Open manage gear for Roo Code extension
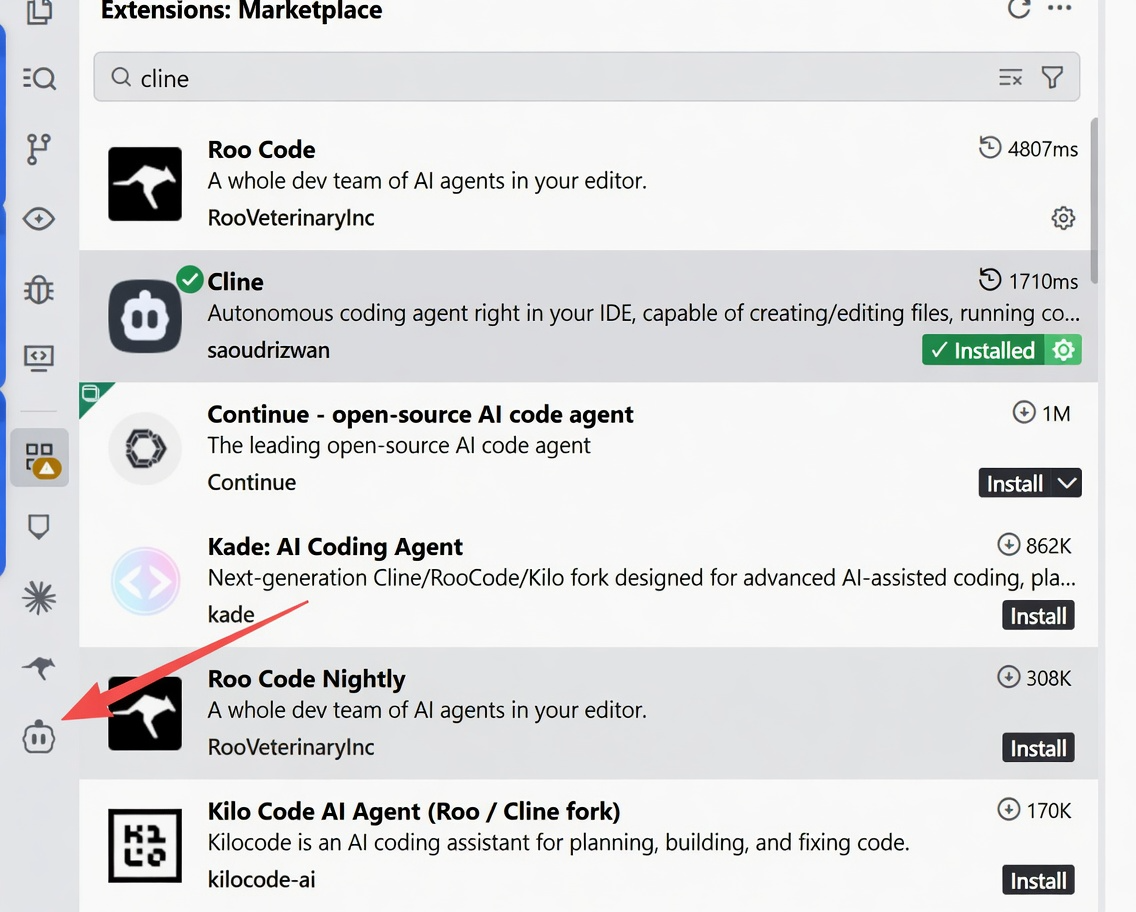This screenshot has width=1136, height=912. point(1063,217)
